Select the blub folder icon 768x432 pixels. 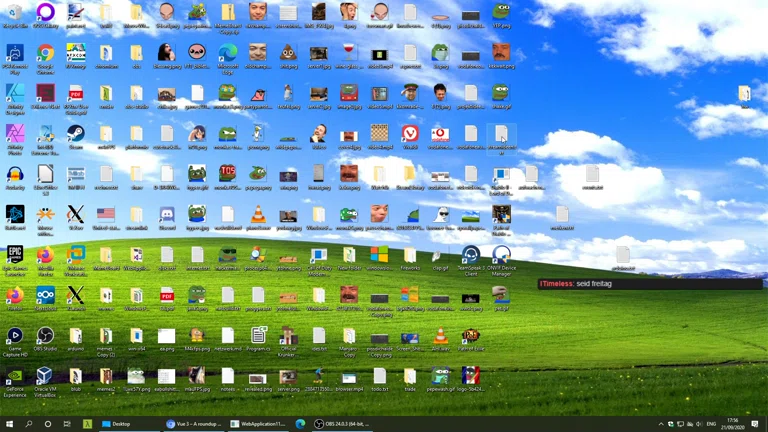click(x=75, y=379)
